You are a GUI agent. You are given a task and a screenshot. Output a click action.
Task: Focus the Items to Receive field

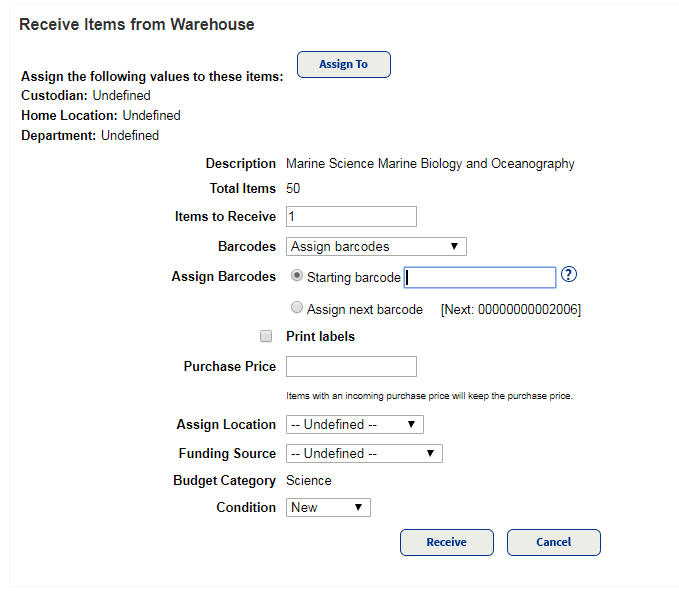point(351,216)
